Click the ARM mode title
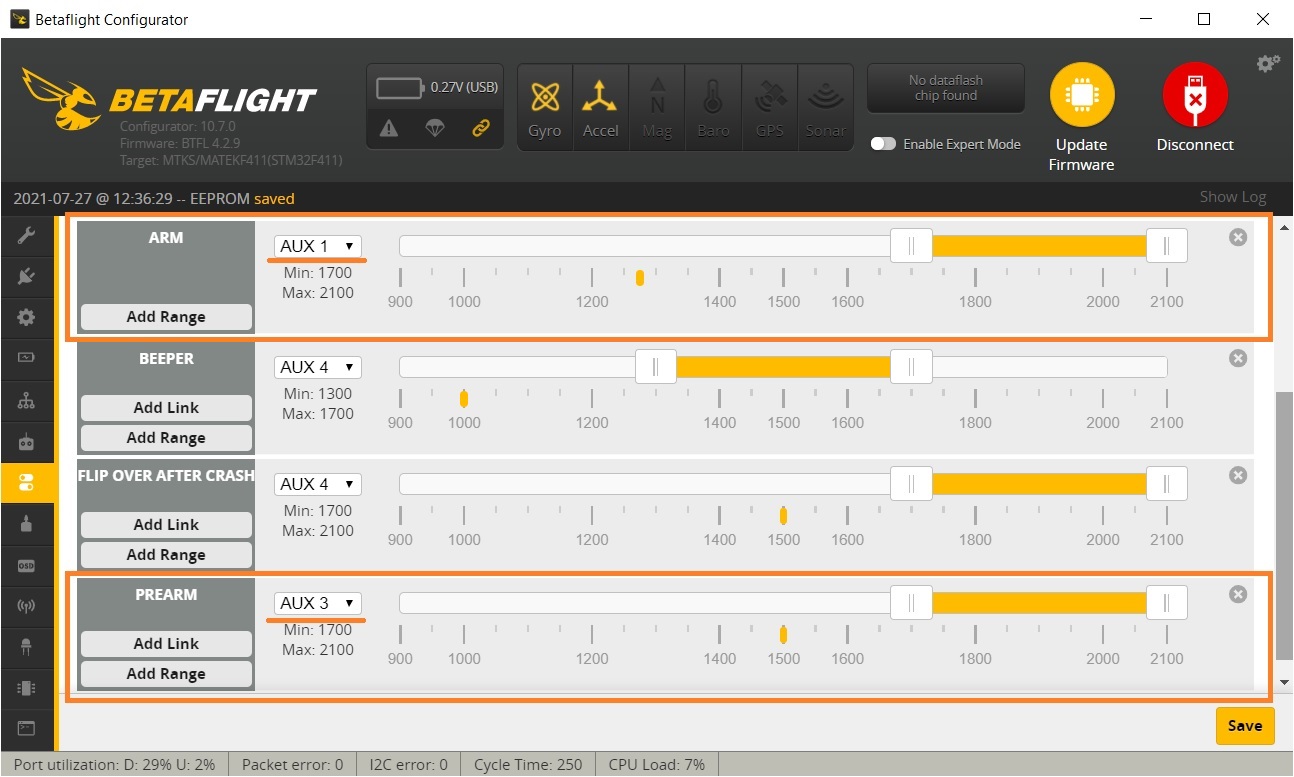Screen dimensions: 1294x777 point(166,238)
